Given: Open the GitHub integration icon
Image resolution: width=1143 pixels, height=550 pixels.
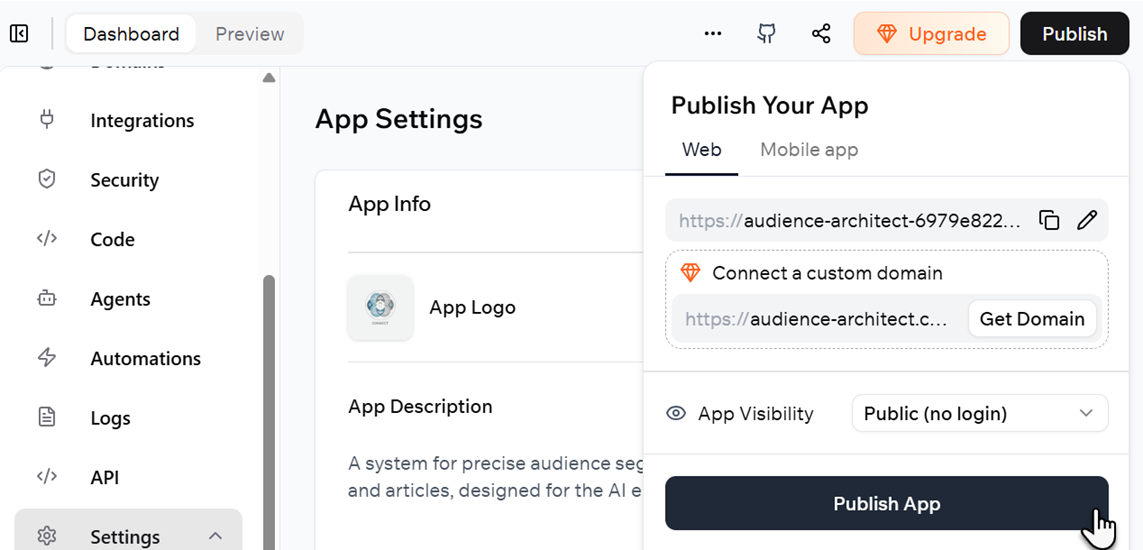Looking at the screenshot, I should pyautogui.click(x=766, y=34).
